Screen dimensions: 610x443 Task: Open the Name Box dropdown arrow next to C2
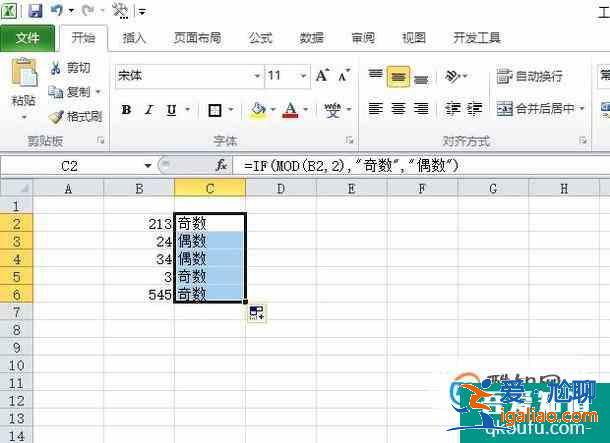pos(148,166)
